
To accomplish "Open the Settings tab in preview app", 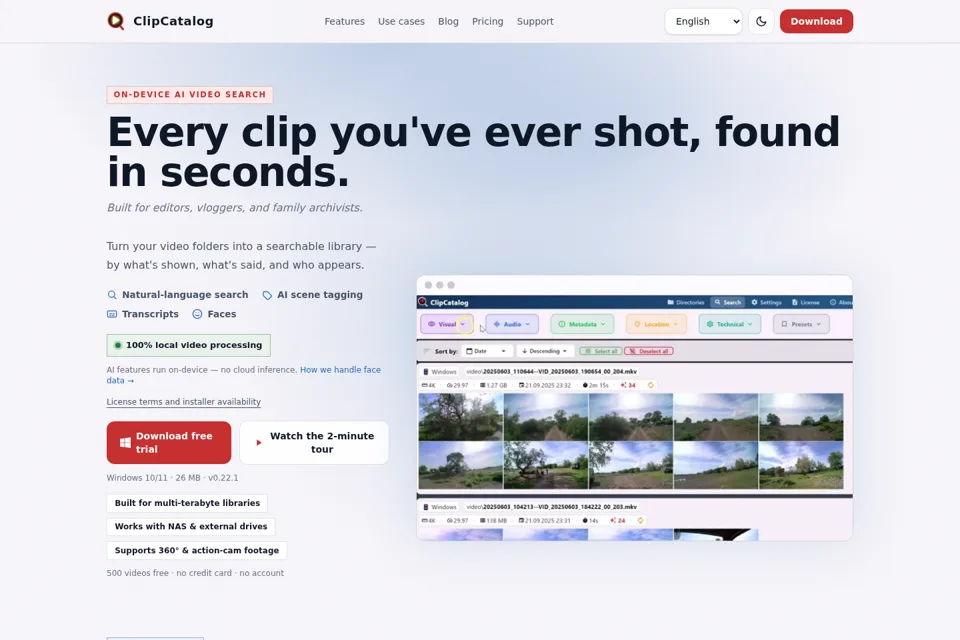I will [766, 303].
